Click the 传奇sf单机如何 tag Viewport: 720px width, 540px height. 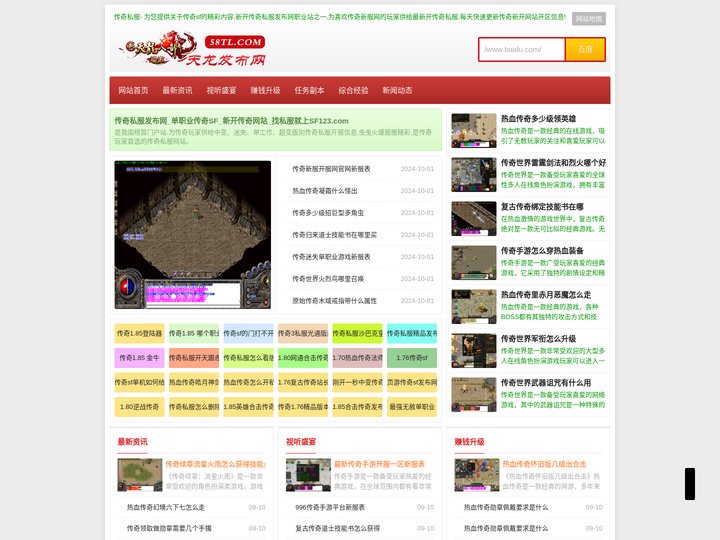point(139,382)
